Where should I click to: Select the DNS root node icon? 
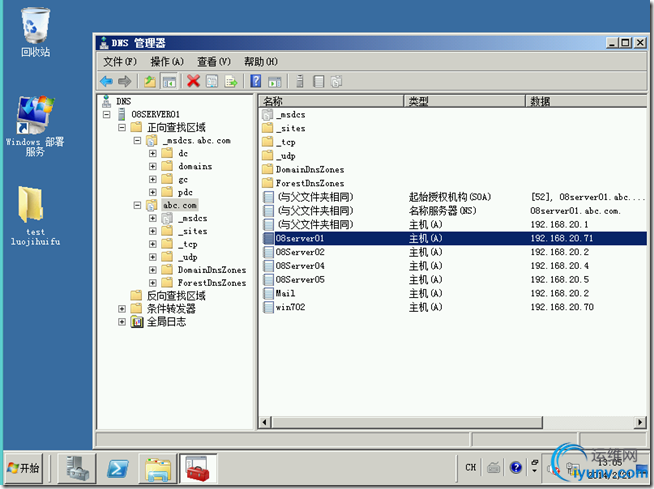[107, 101]
